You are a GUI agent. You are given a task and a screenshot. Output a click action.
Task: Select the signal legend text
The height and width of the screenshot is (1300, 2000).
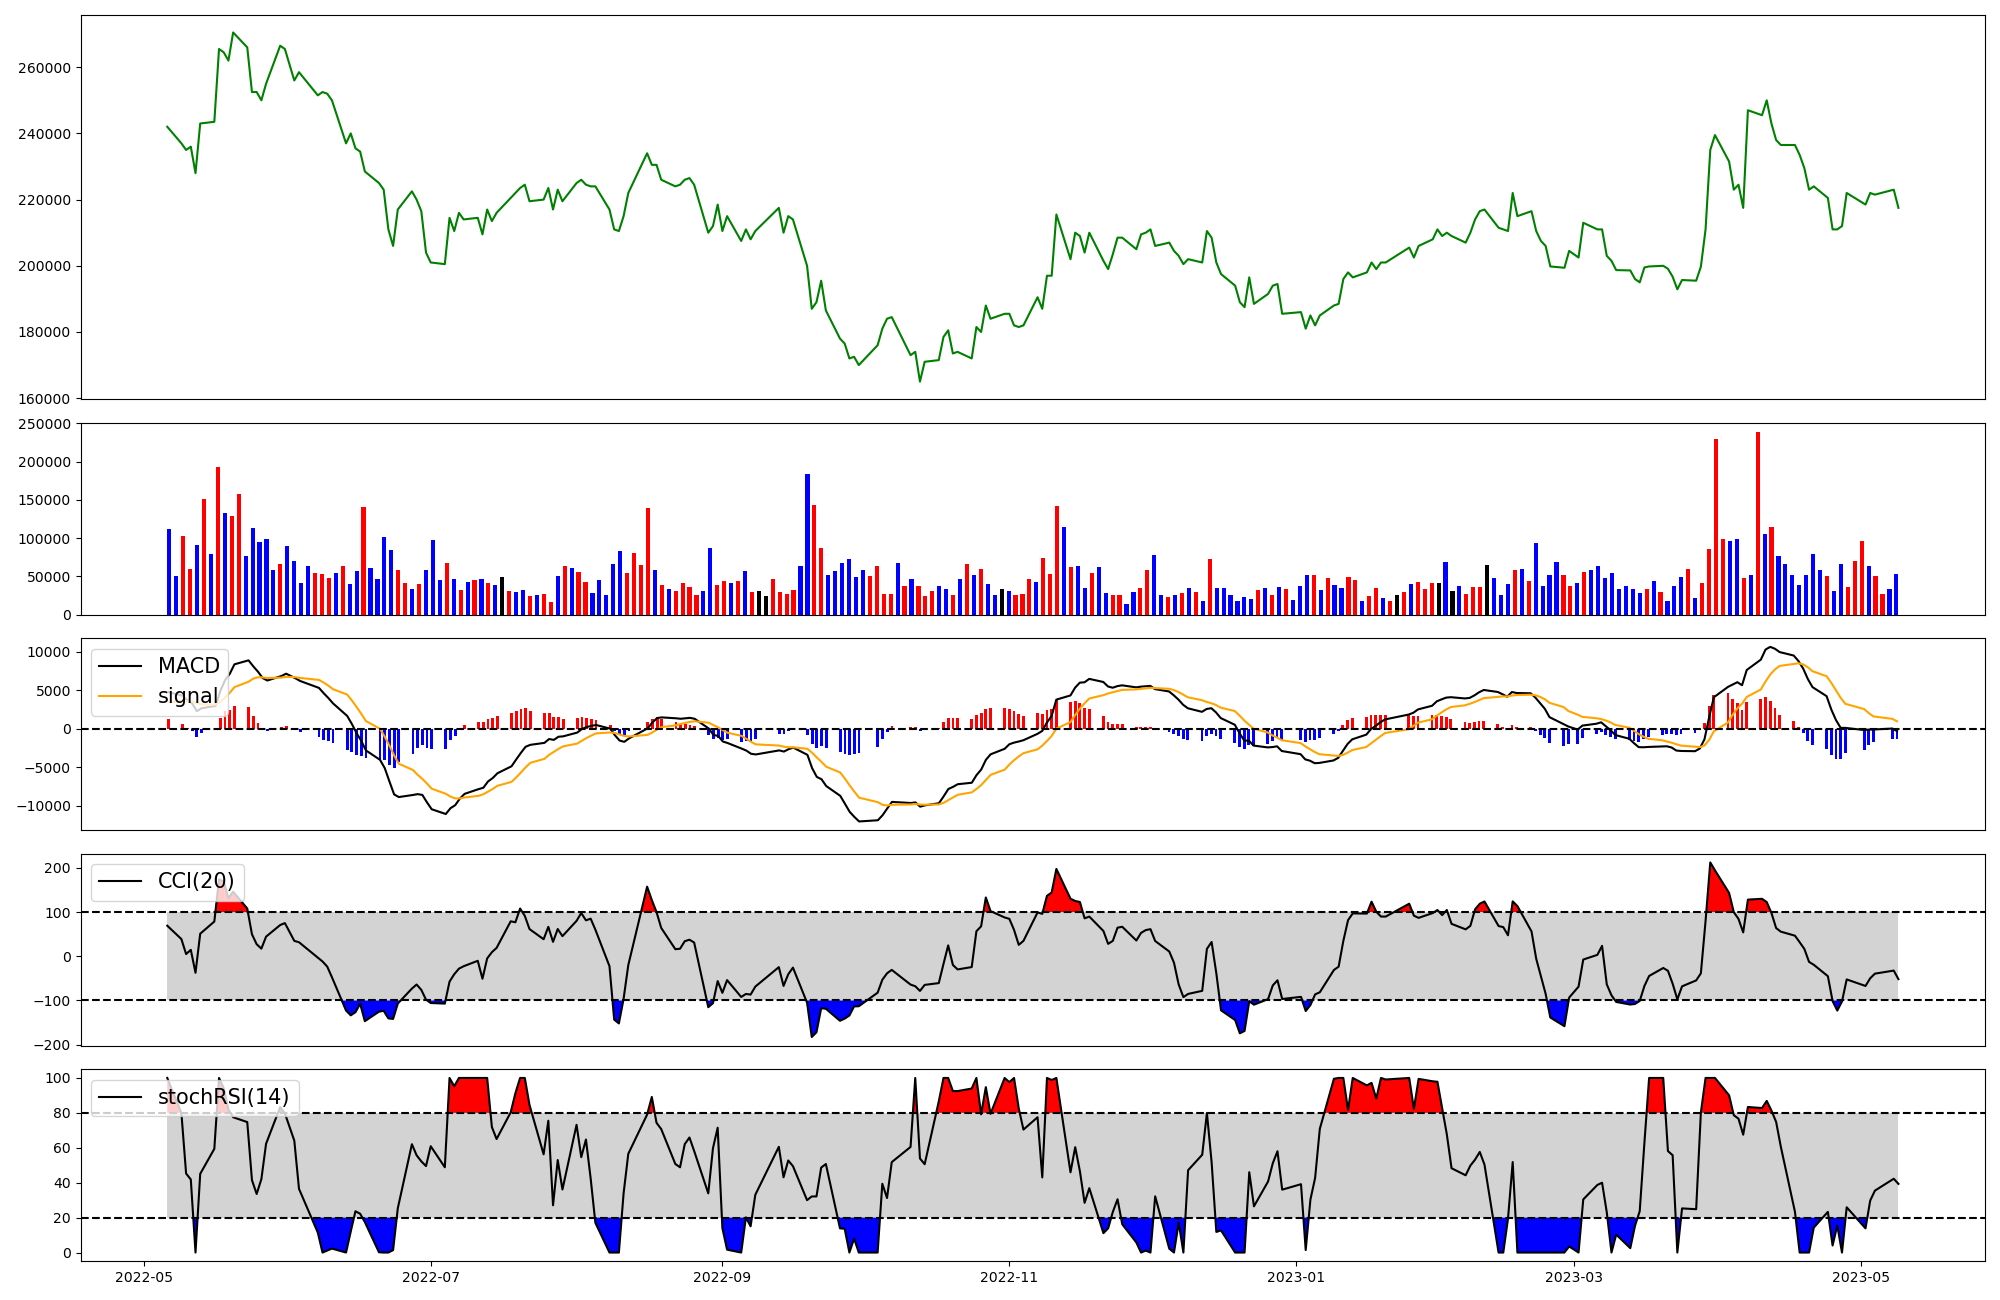[x=187, y=696]
